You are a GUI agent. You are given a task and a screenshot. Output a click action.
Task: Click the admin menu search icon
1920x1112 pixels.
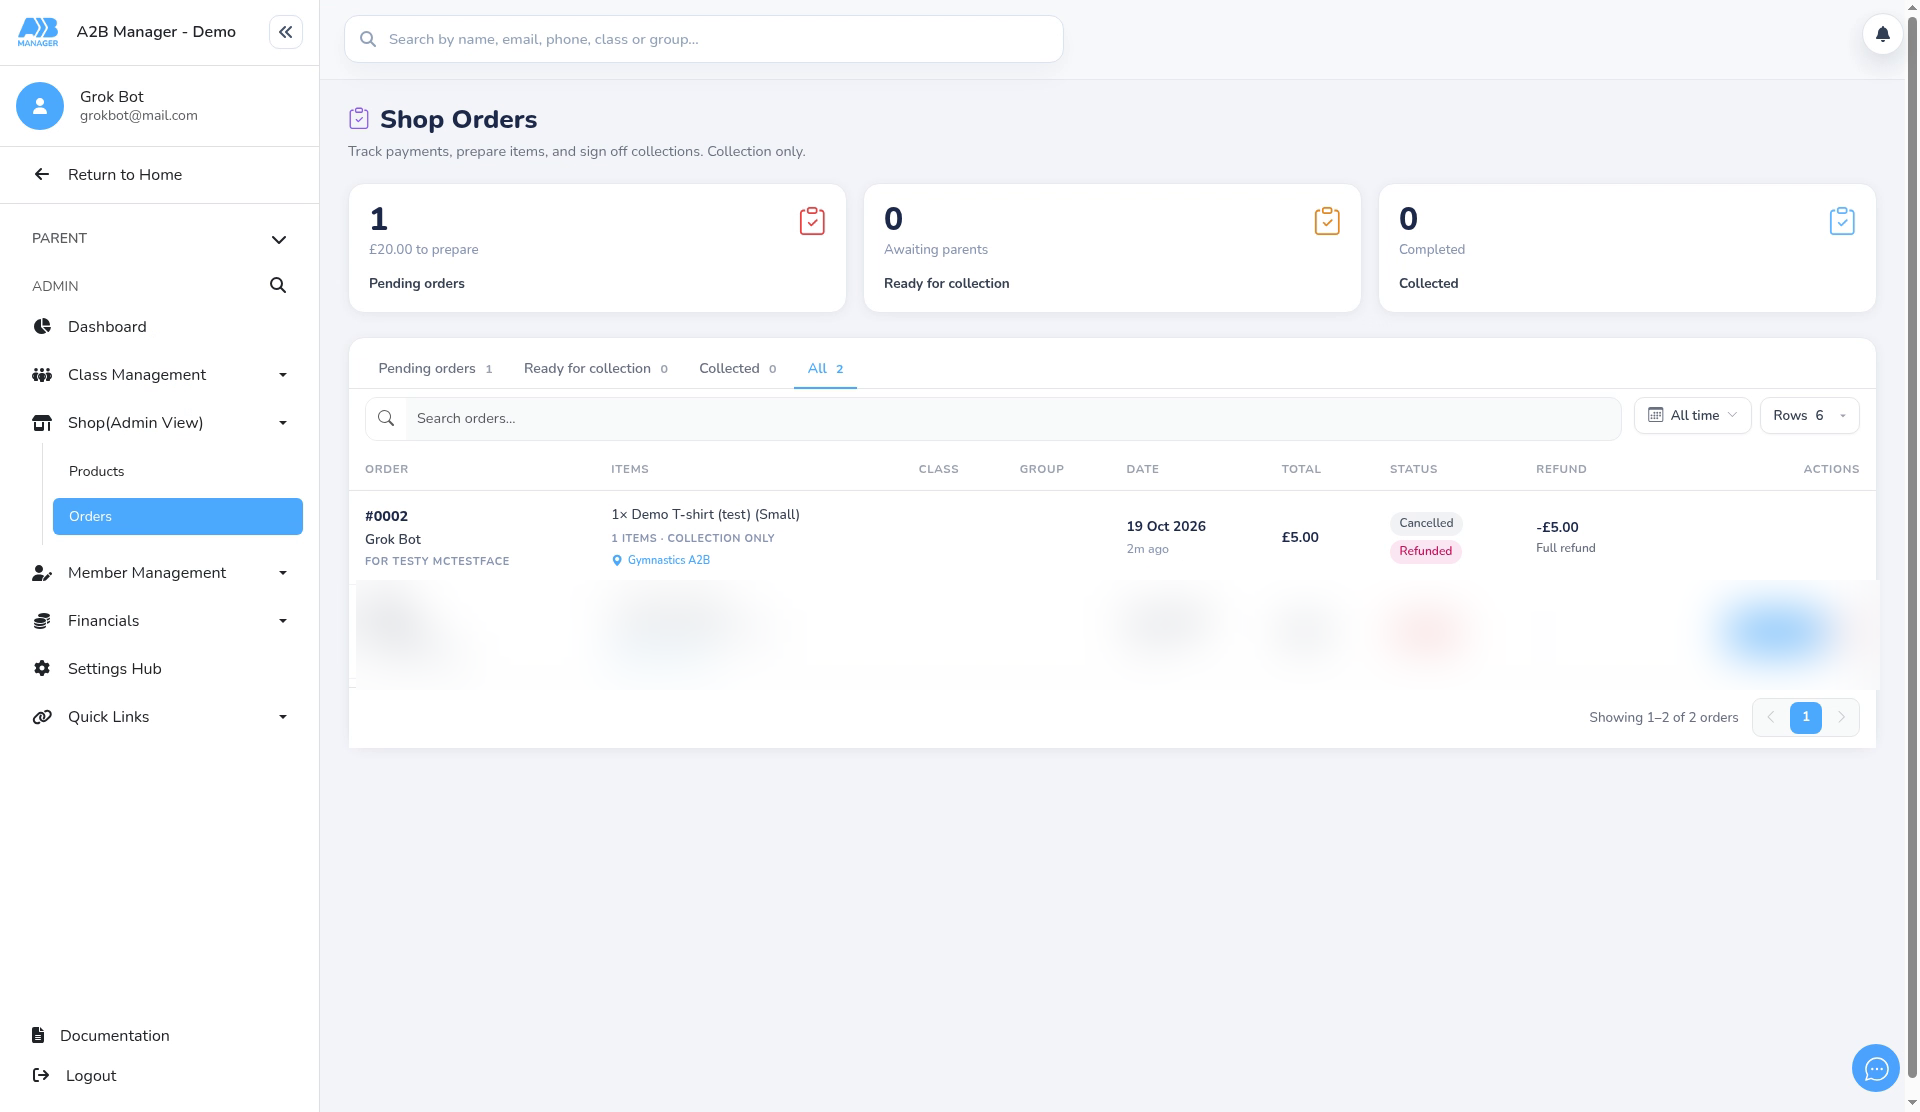[x=278, y=286]
